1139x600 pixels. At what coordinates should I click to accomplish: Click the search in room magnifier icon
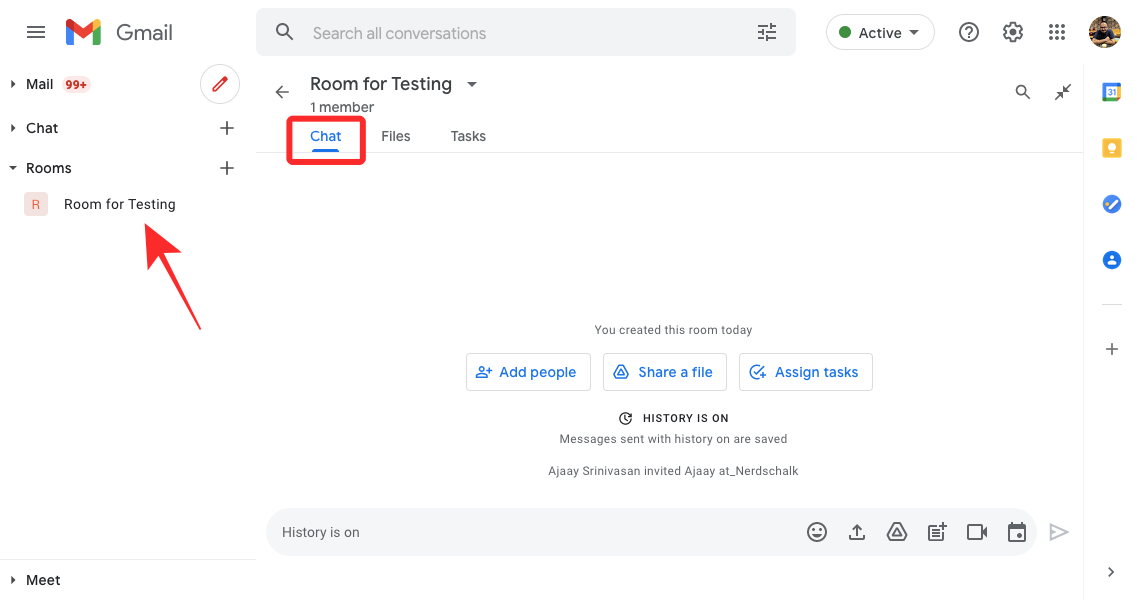pos(1022,92)
